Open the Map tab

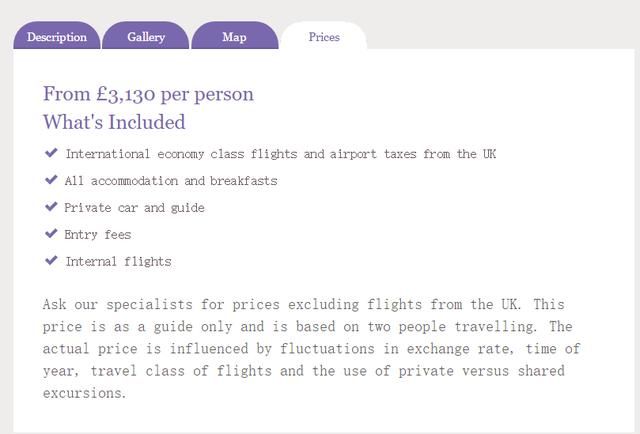coord(235,36)
